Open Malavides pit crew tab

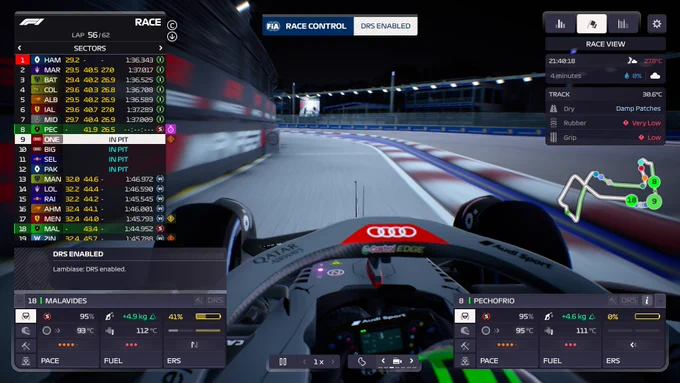[26, 360]
